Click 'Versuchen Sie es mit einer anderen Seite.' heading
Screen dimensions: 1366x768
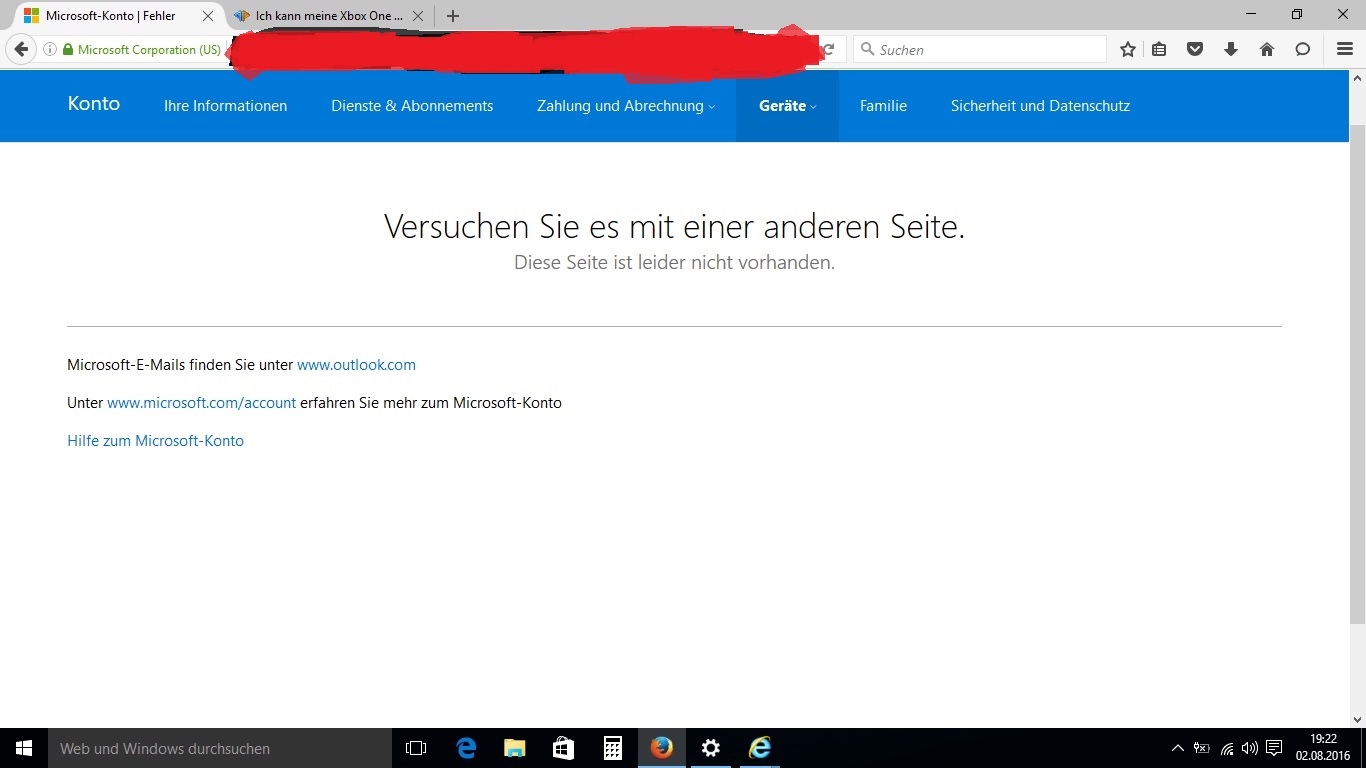(x=674, y=226)
